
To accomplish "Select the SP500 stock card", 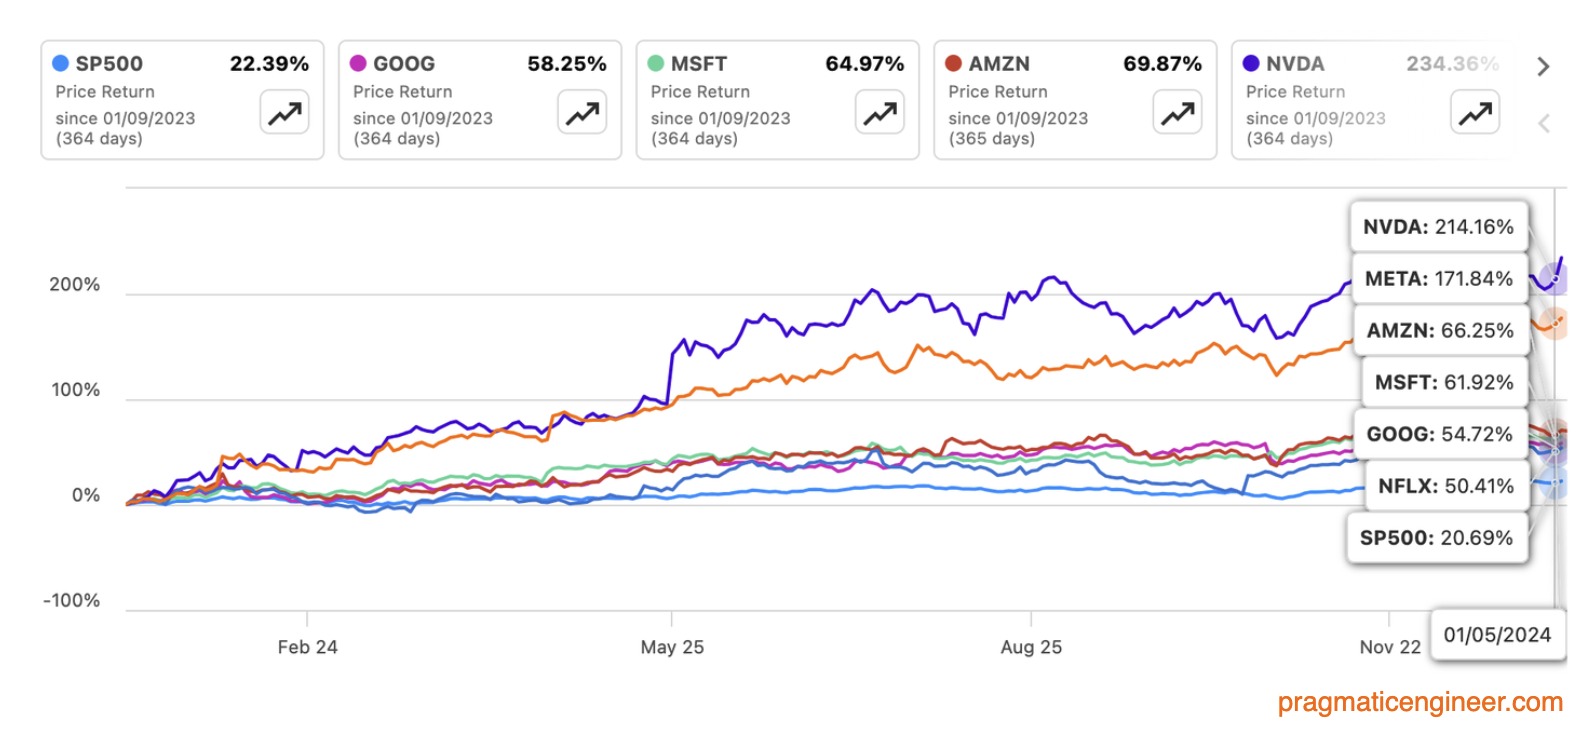I will pyautogui.click(x=182, y=98).
